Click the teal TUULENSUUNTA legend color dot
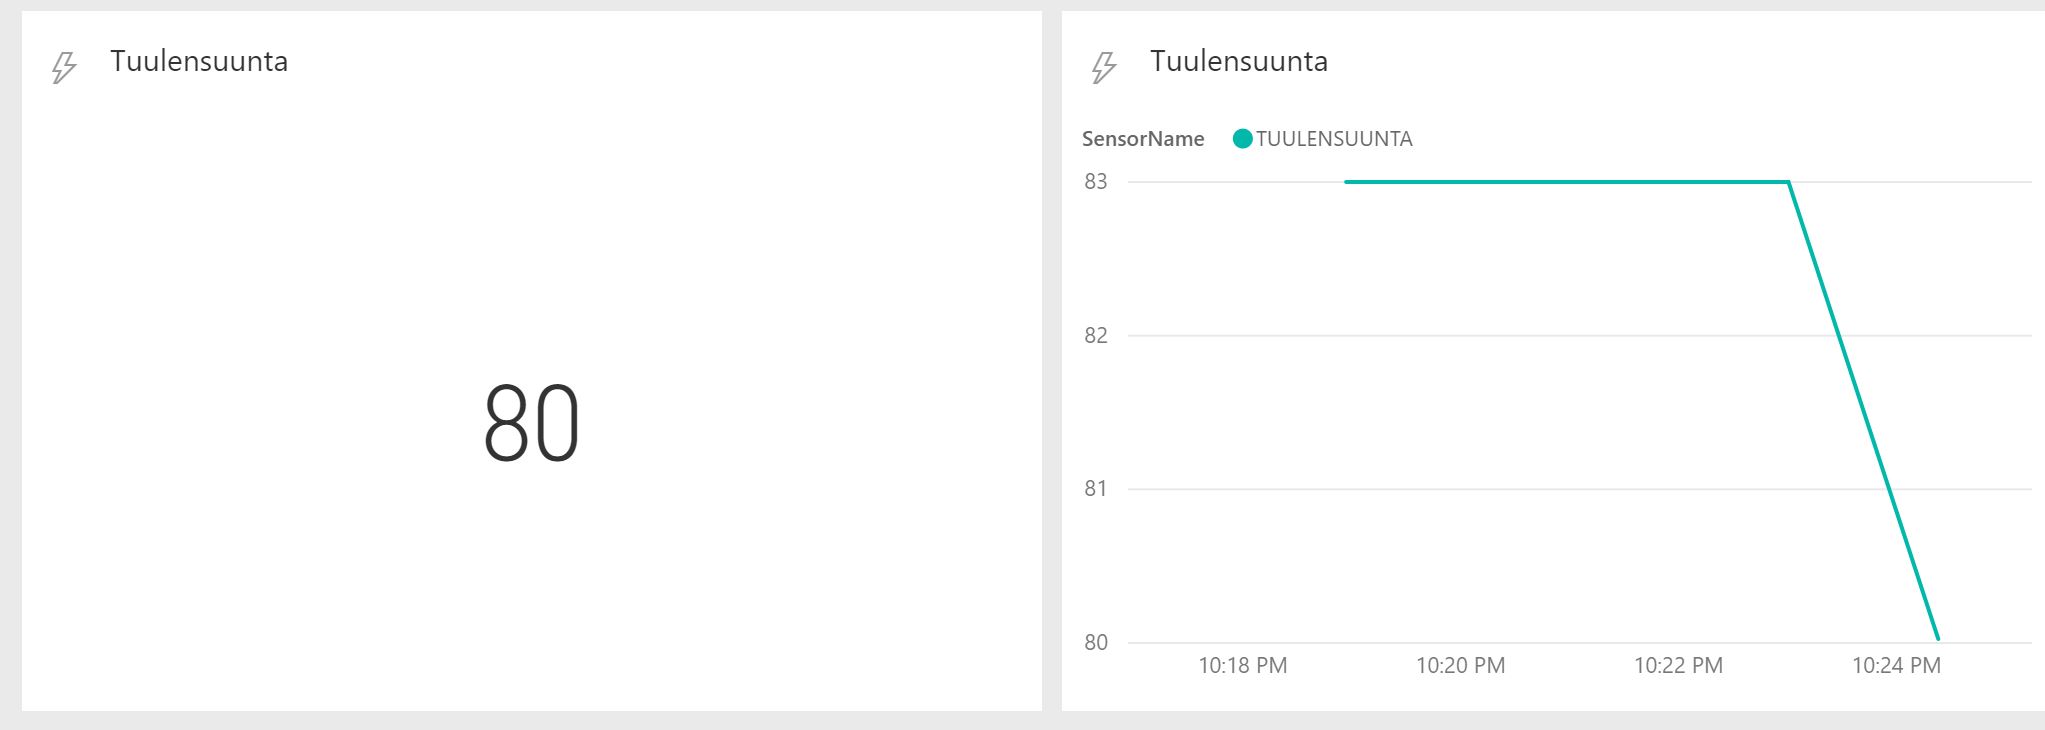 [x=1243, y=139]
